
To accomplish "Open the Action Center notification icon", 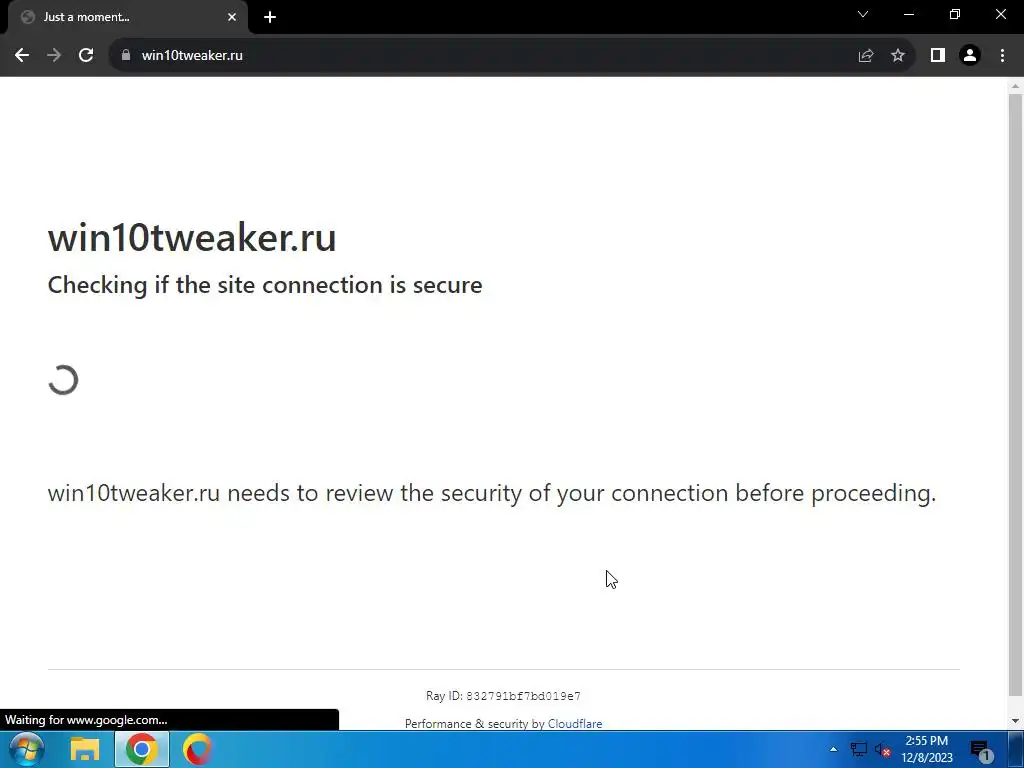I will (981, 750).
